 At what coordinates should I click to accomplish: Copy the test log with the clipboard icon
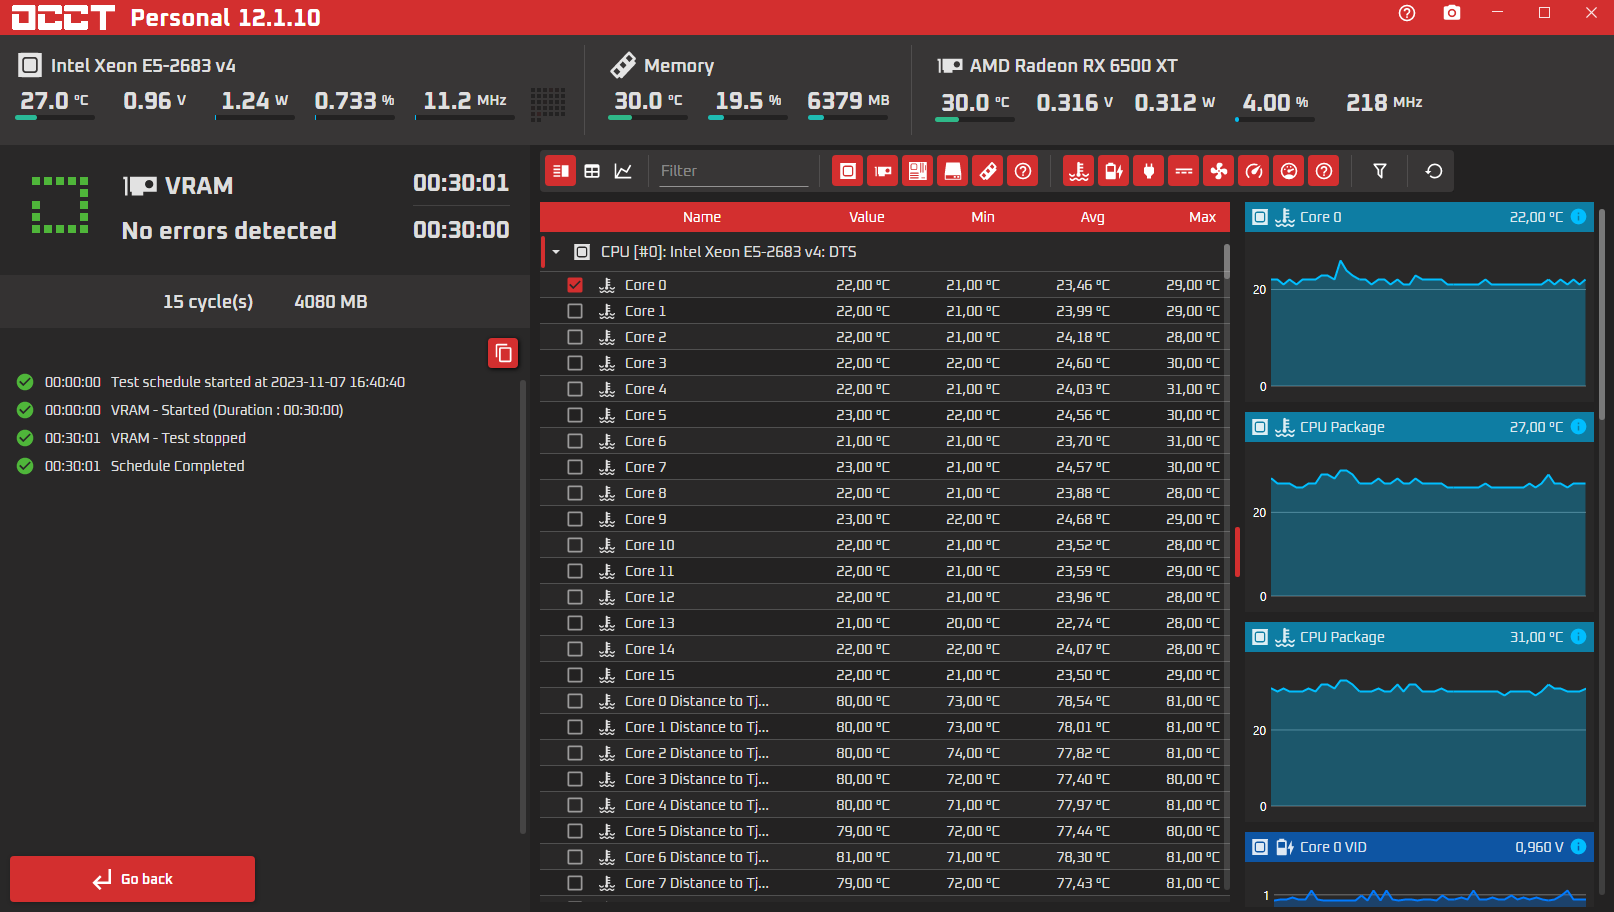503,353
